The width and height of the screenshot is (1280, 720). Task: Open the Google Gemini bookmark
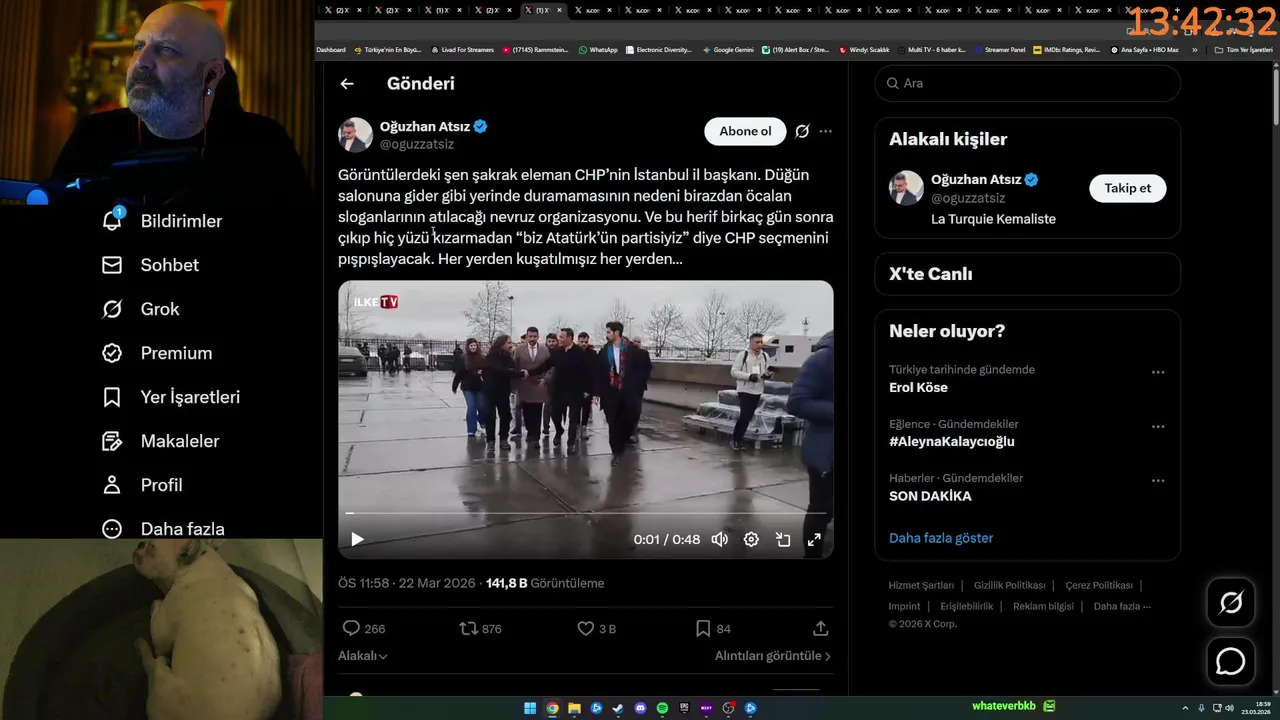click(728, 49)
